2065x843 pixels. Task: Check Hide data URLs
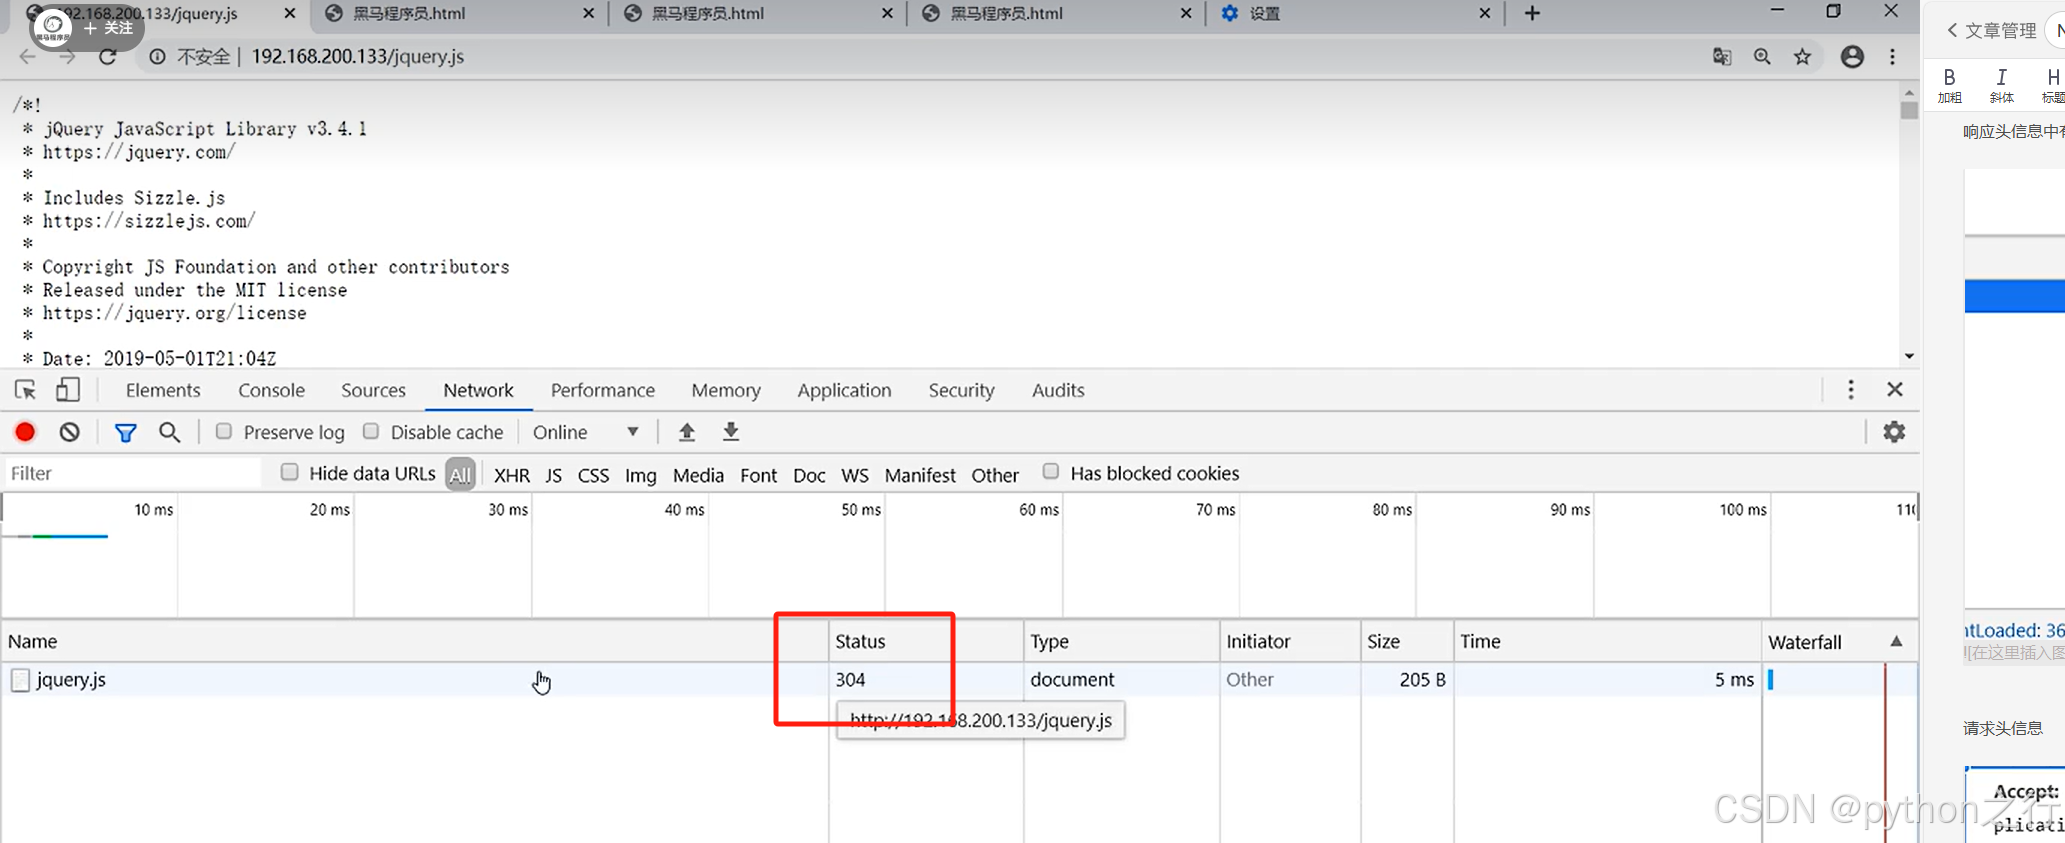point(289,472)
